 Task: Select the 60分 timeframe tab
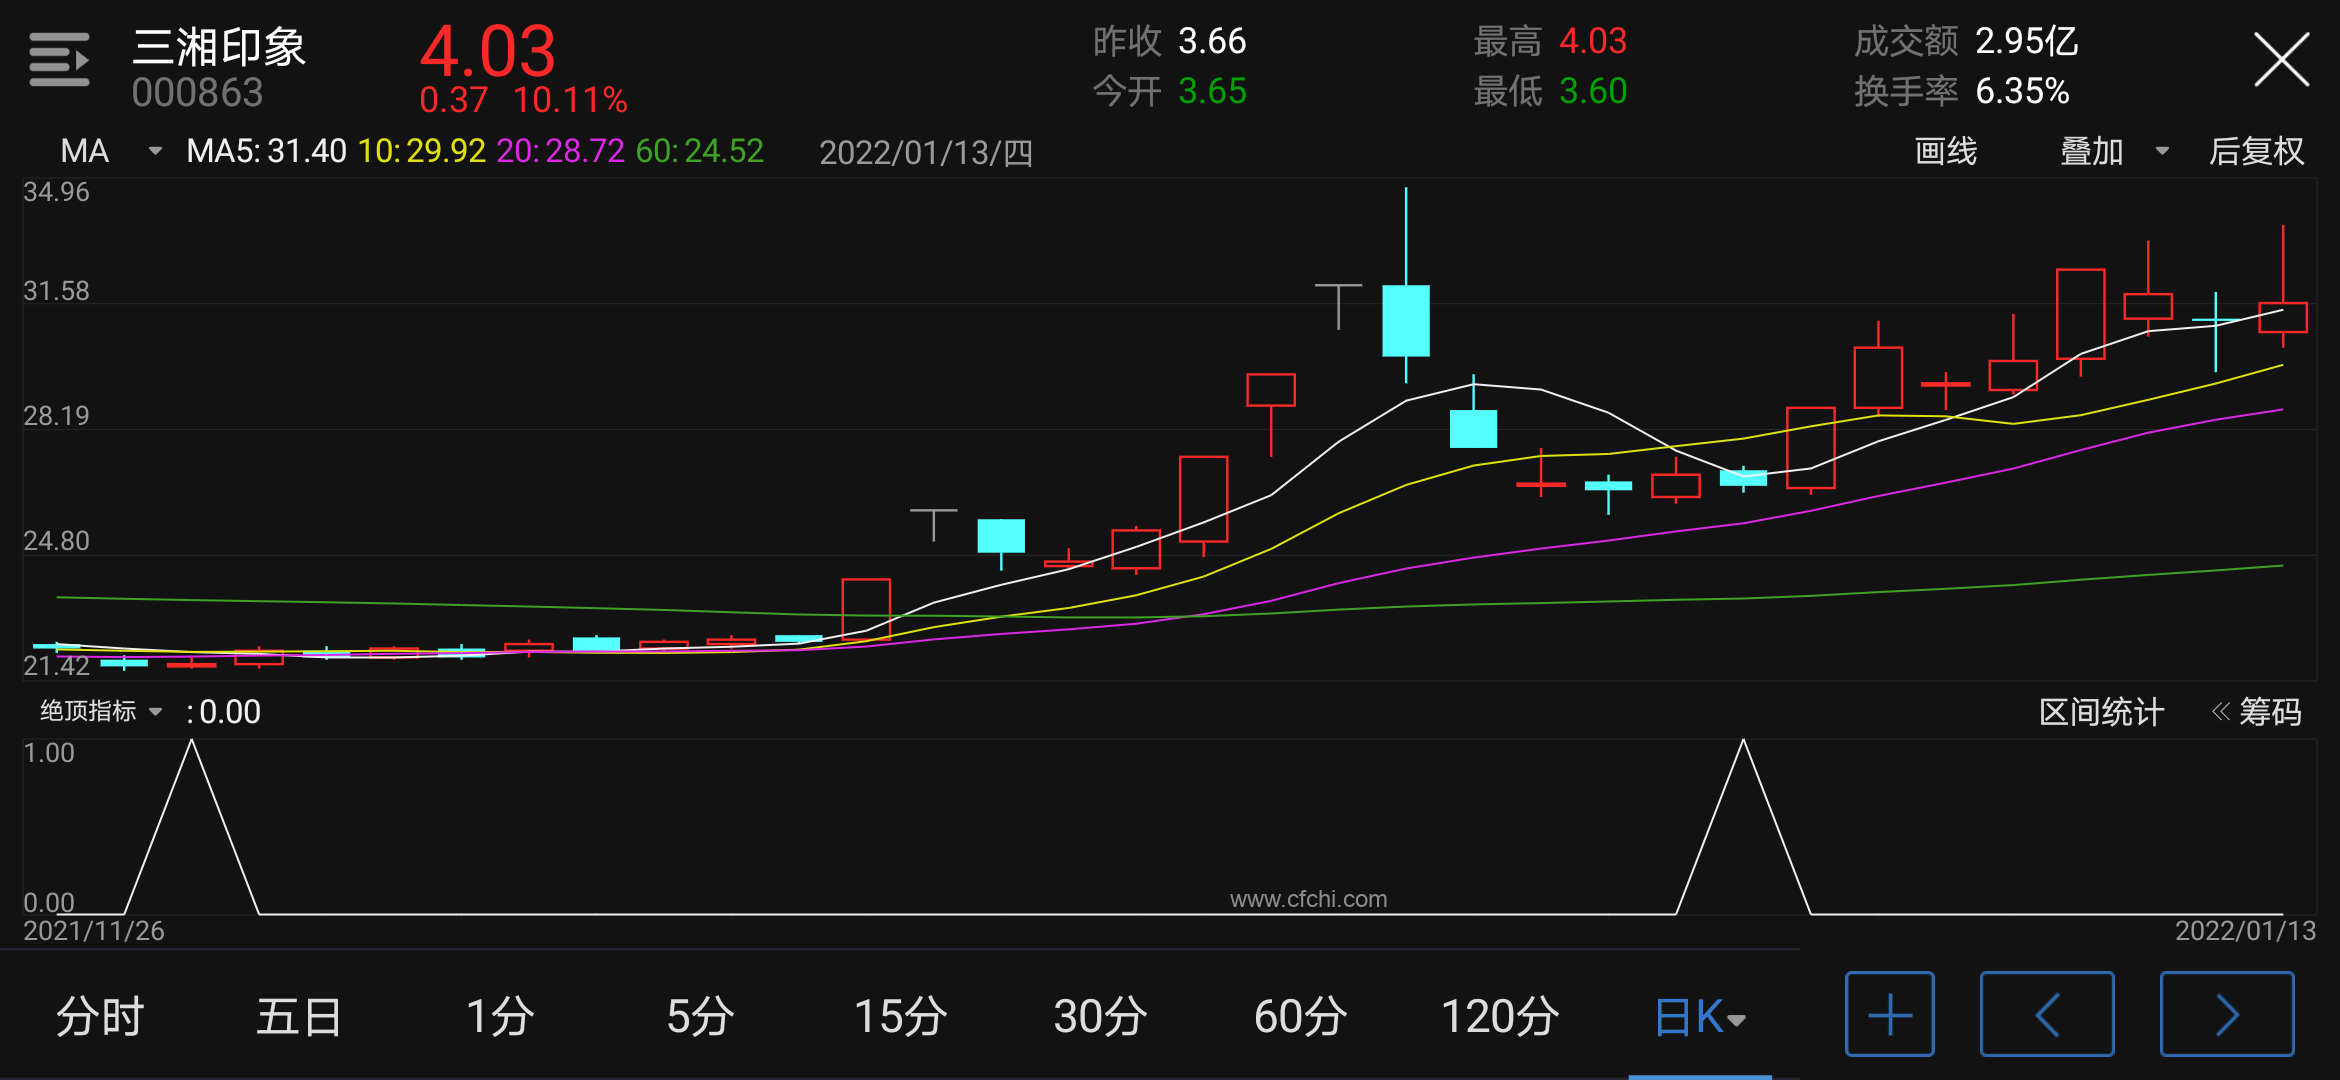(x=1300, y=1017)
